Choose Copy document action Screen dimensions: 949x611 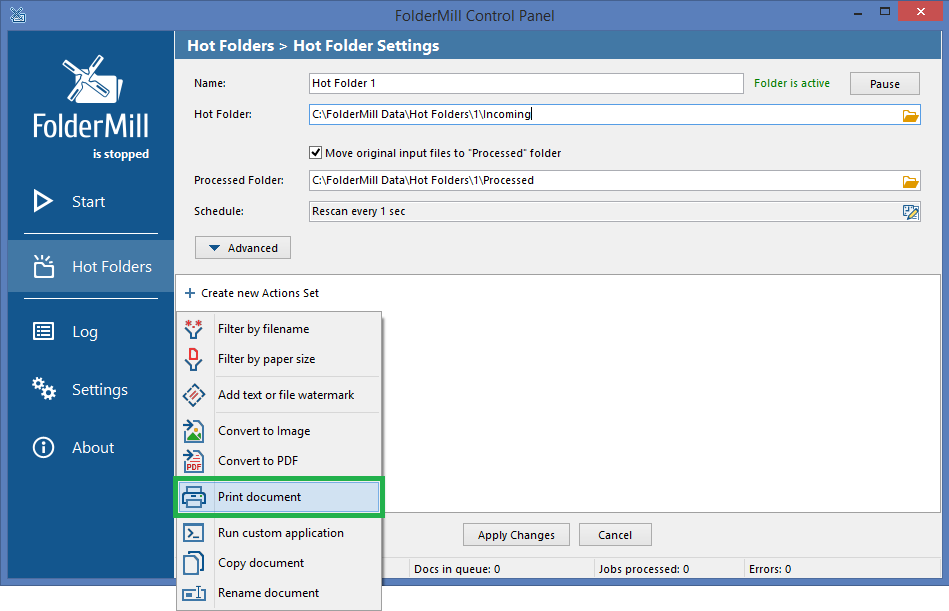279,563
